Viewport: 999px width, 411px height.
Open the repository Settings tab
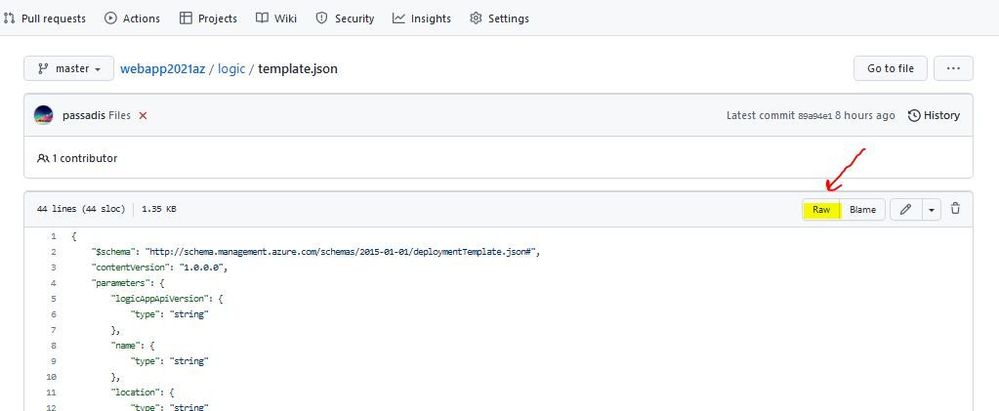tap(500, 18)
